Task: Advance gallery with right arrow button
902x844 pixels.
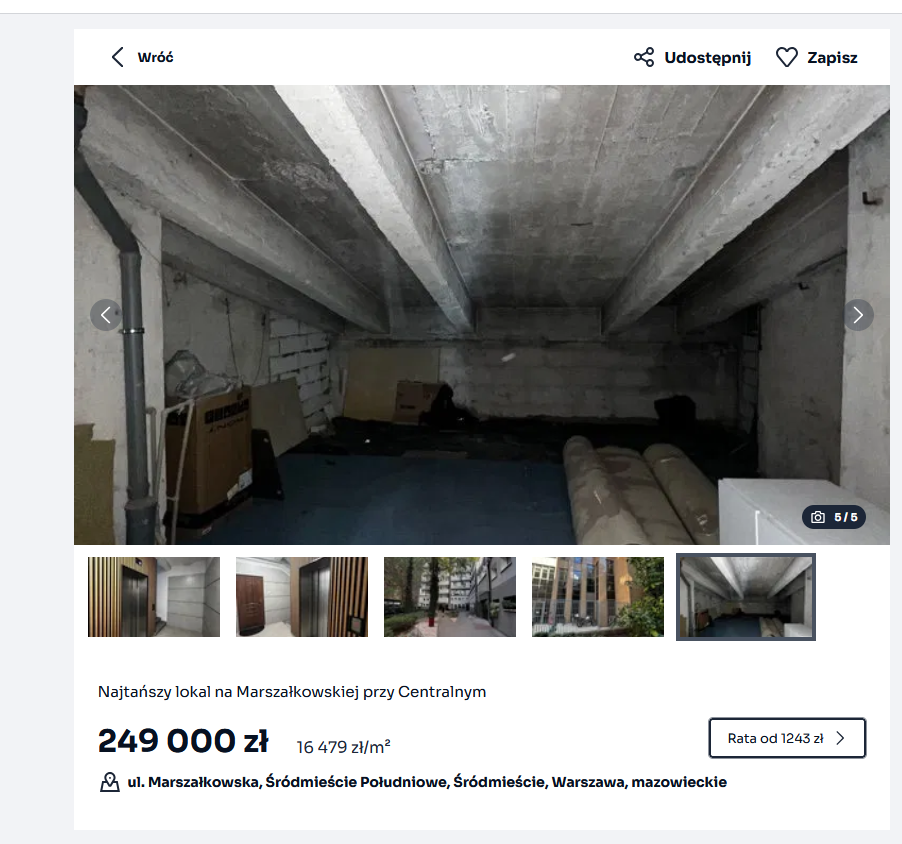Action: click(x=858, y=315)
